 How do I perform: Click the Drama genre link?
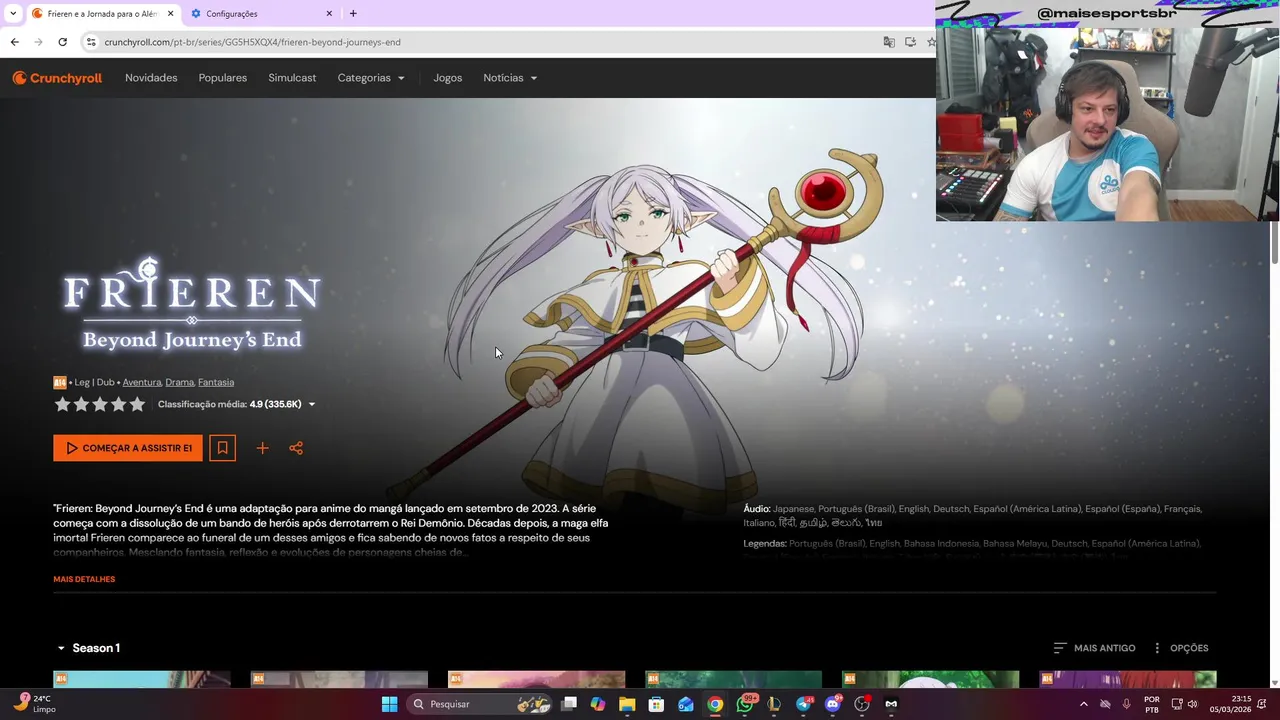click(179, 382)
